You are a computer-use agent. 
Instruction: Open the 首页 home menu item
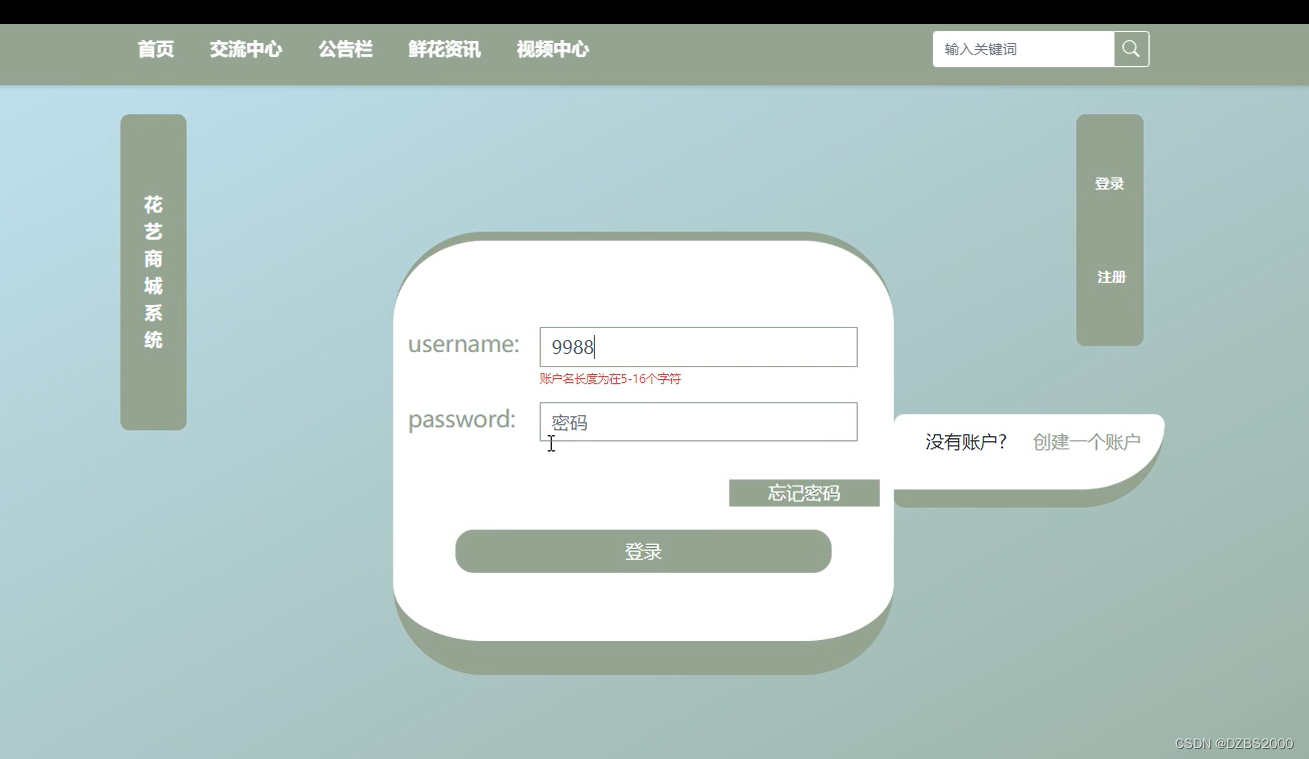point(156,49)
